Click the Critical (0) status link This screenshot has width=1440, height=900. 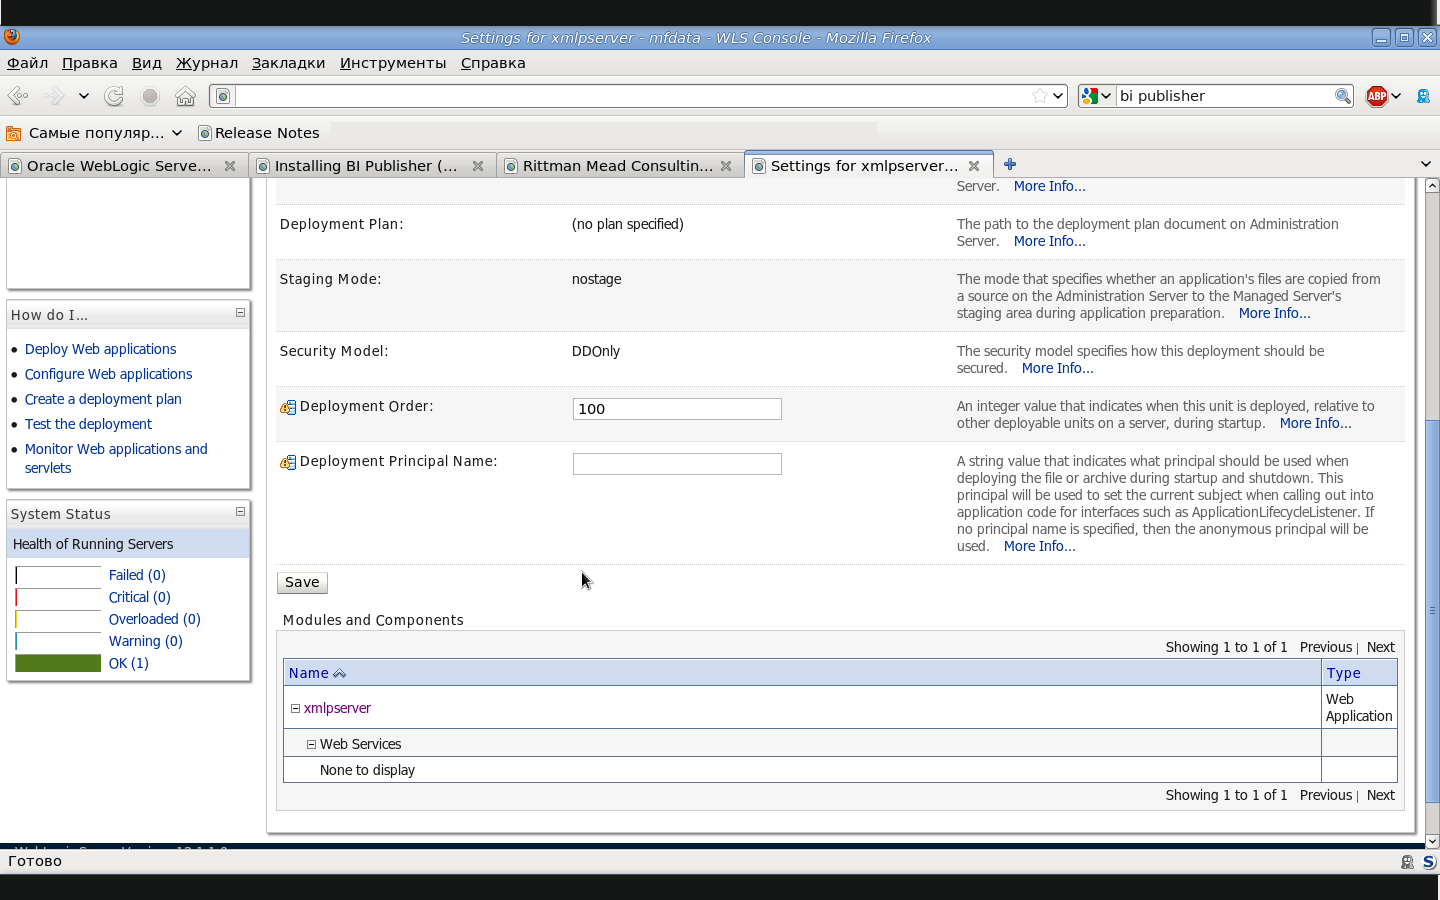[x=140, y=597]
